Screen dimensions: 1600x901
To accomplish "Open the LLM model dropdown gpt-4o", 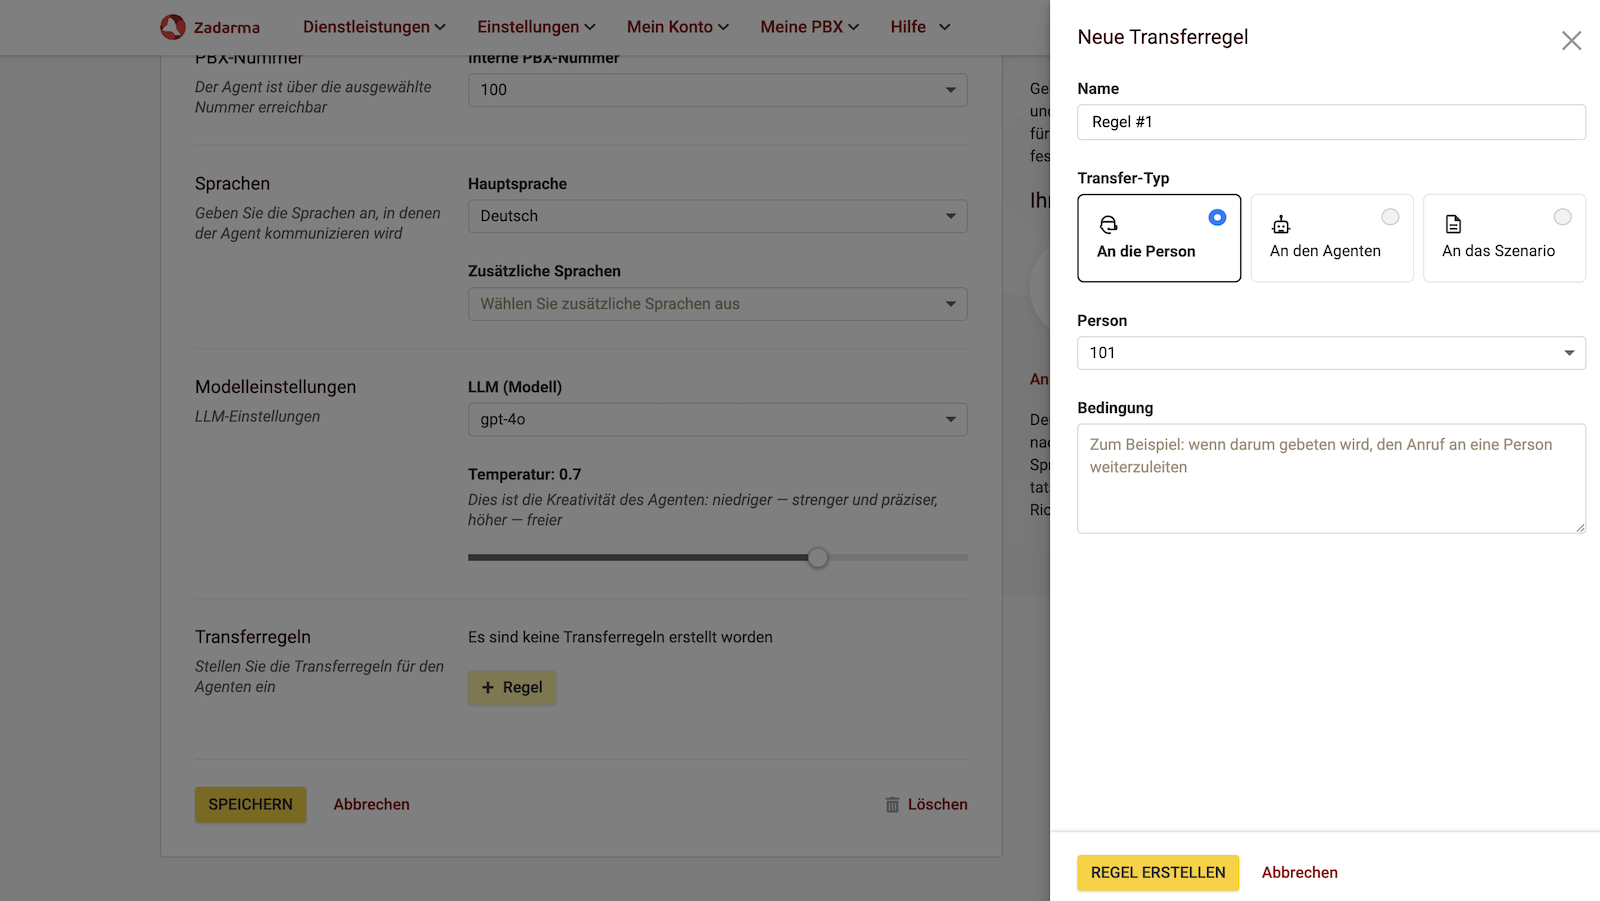I will point(717,420).
